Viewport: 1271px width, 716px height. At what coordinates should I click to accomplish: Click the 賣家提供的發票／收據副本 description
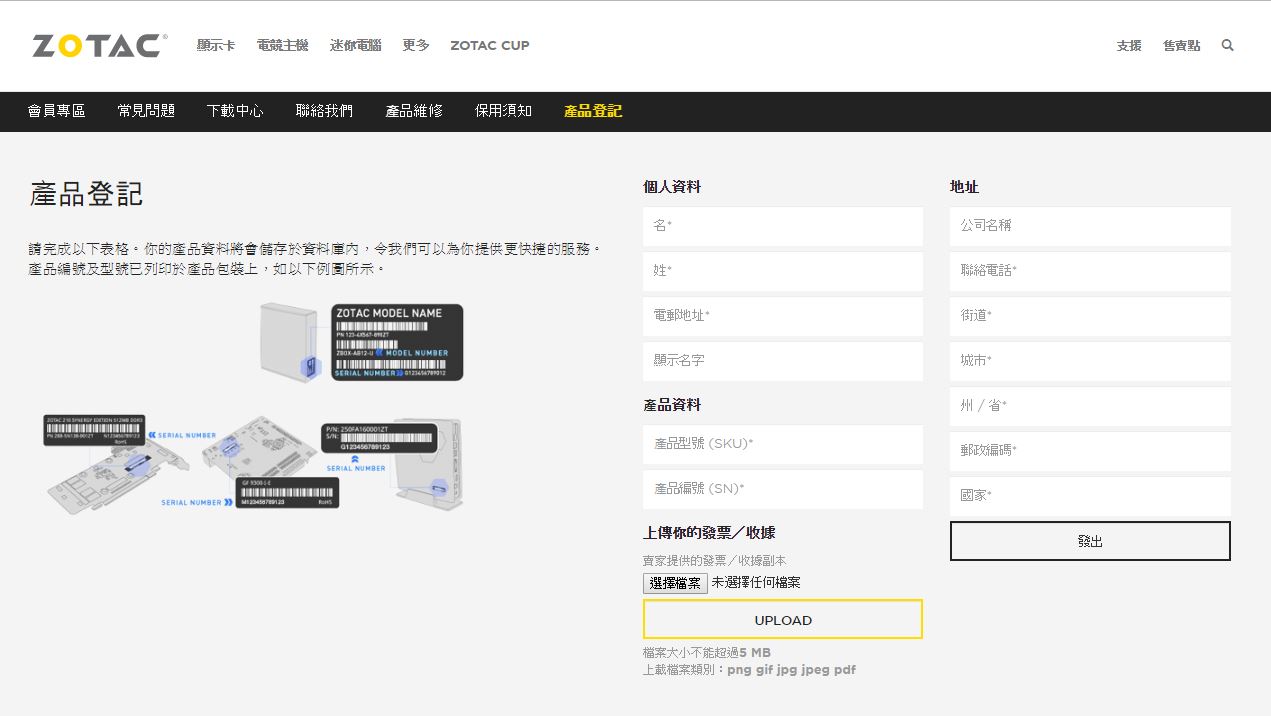click(x=715, y=561)
